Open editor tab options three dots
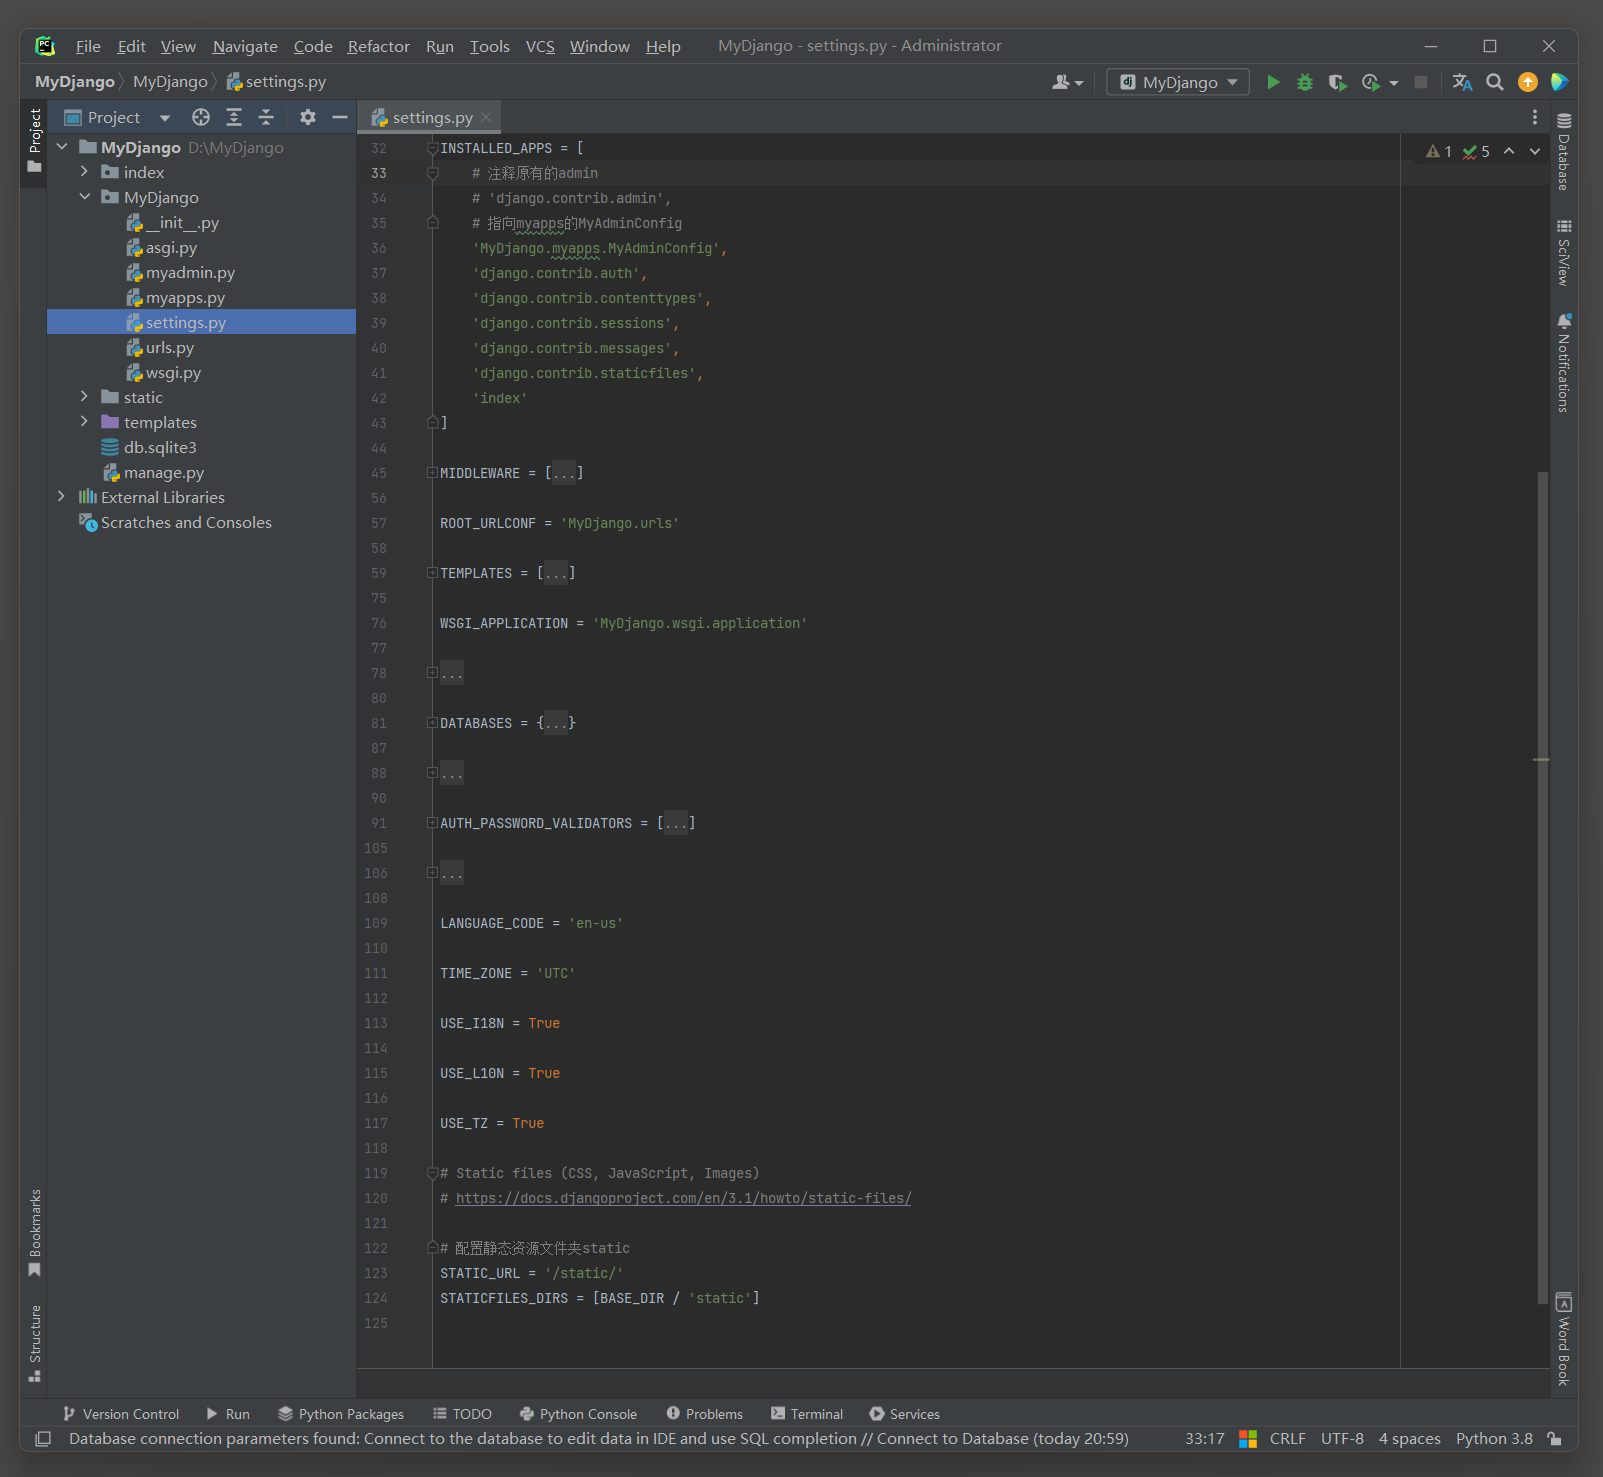1603x1477 pixels. (1535, 117)
